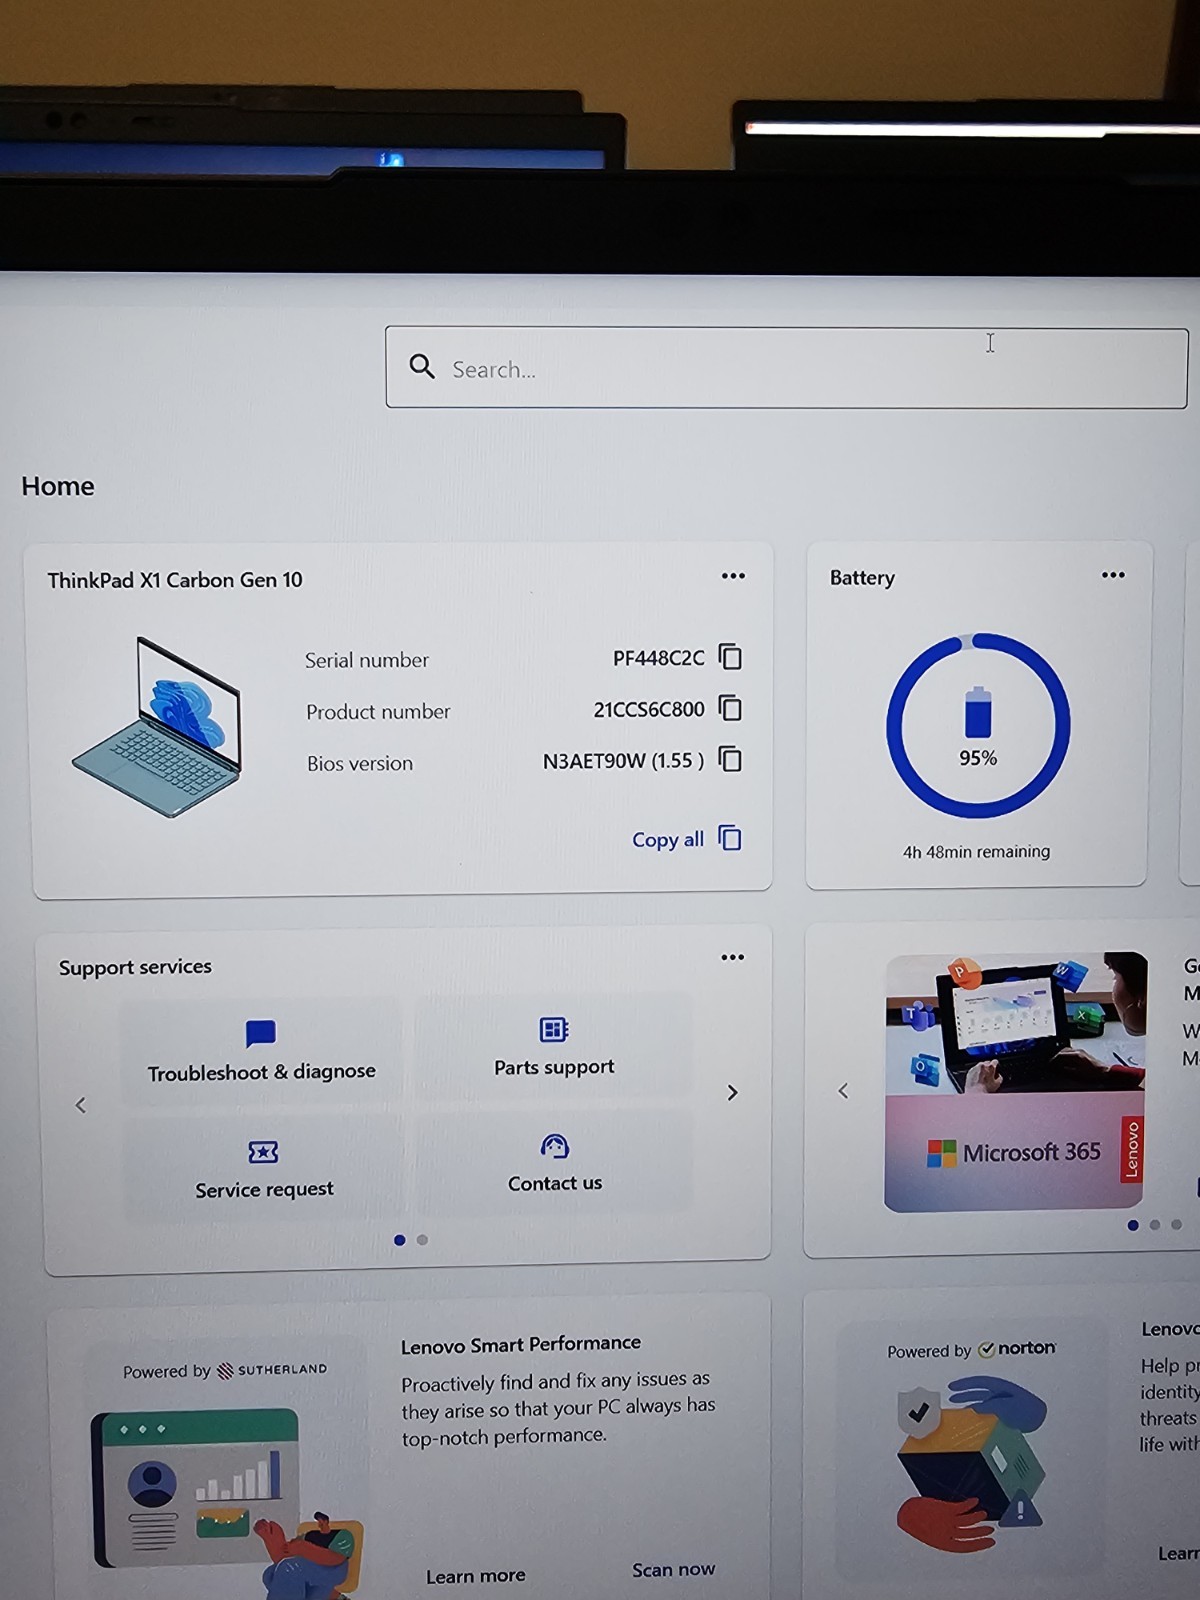Select third promo carousel dot

[x=1177, y=1225]
